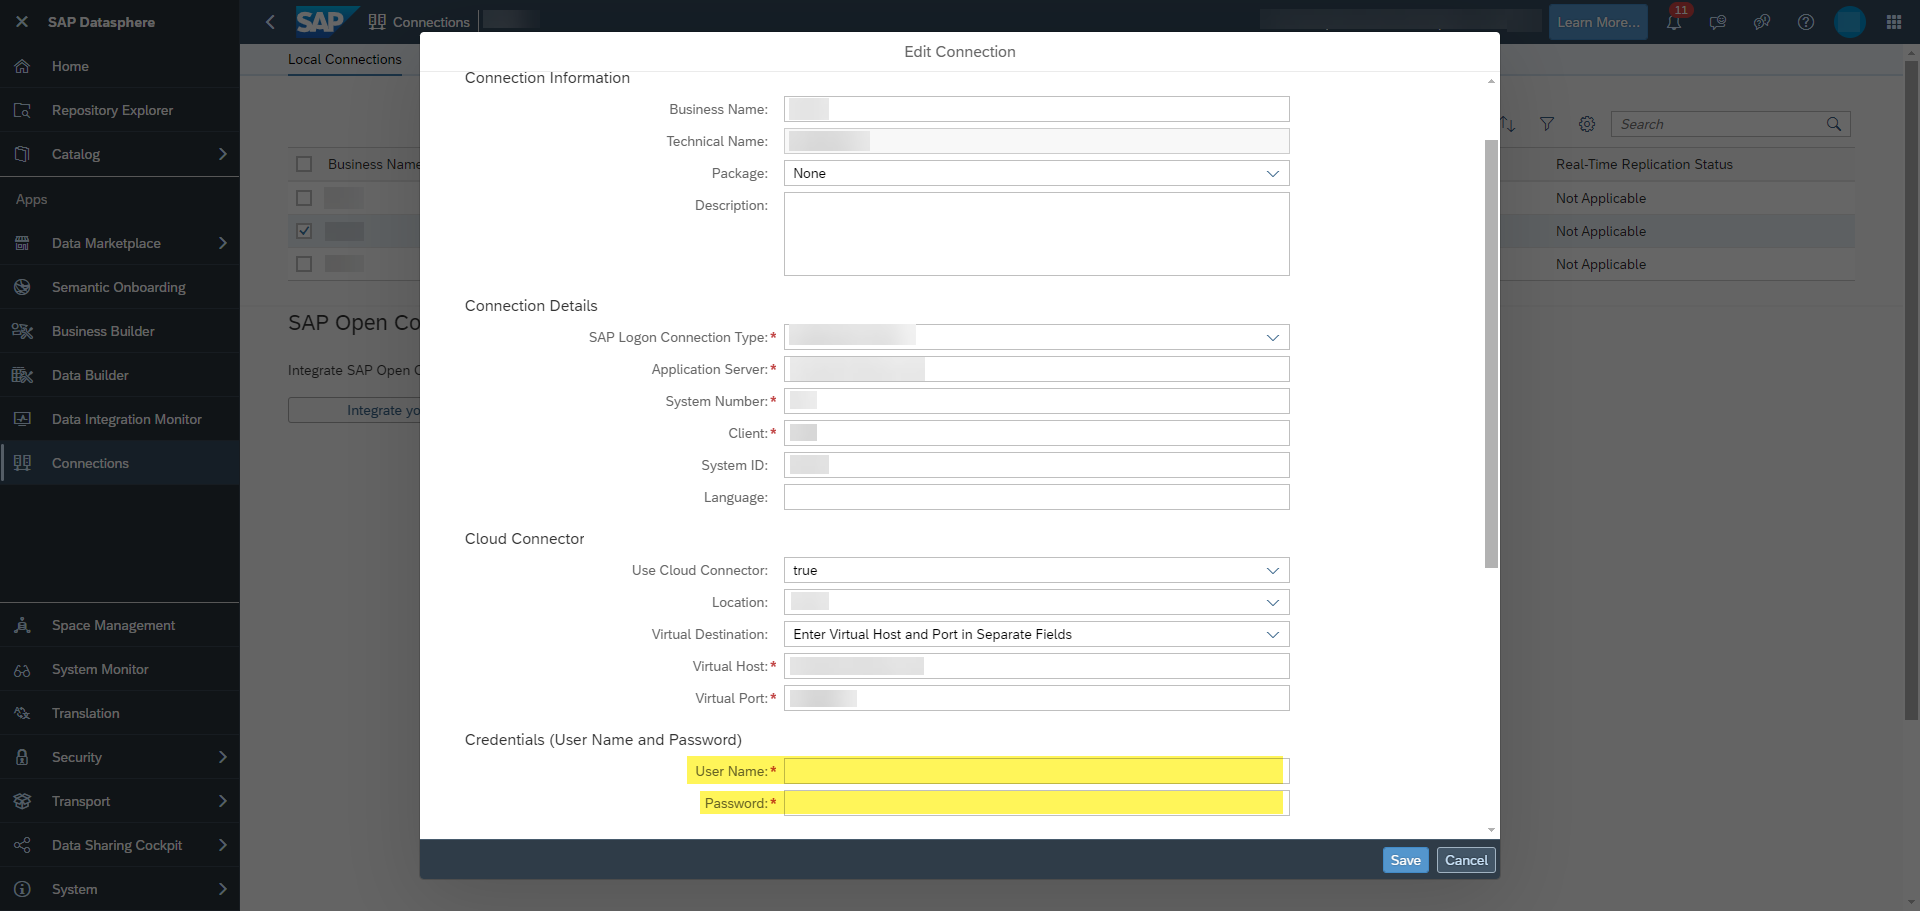Close the SAP Datasphere side navigation

pos(22,21)
